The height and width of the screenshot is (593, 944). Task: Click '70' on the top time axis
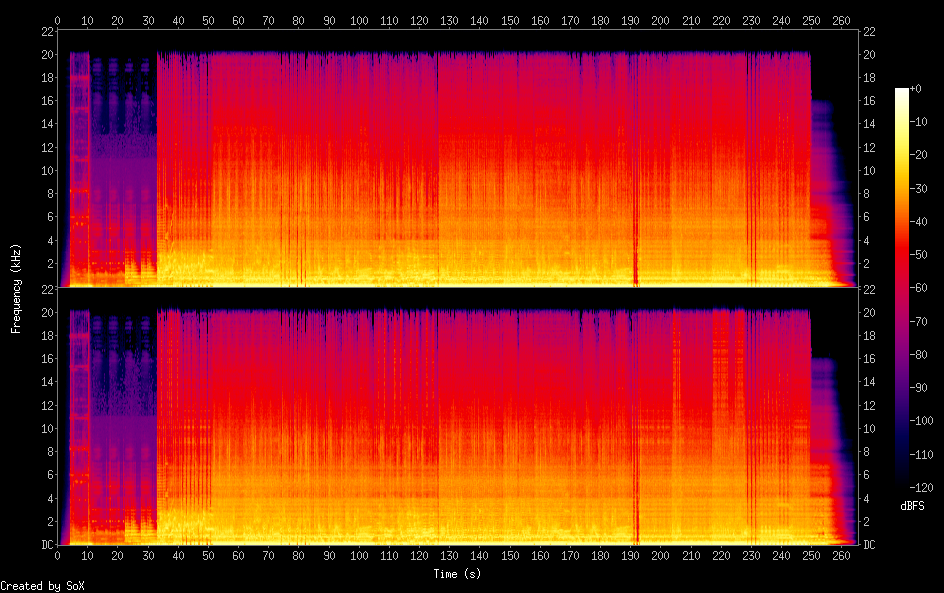[269, 20]
